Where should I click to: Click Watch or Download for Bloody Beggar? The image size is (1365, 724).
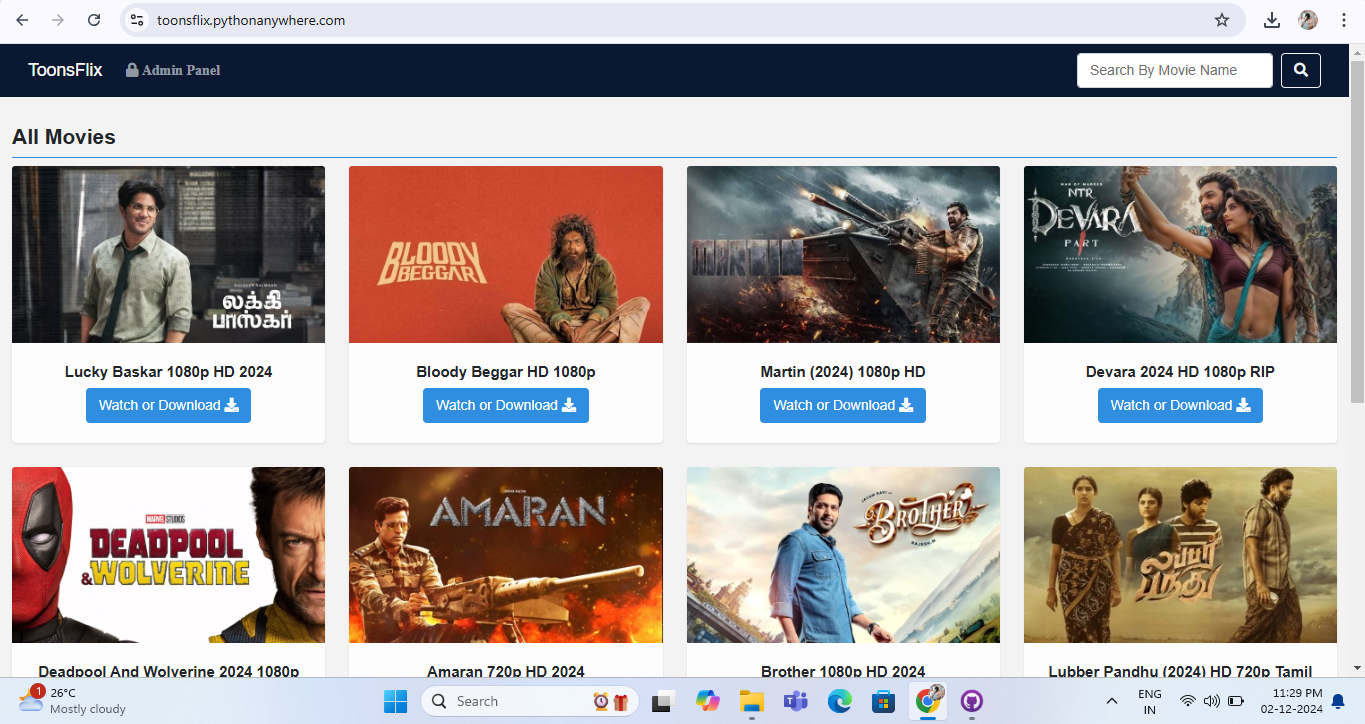coord(505,405)
